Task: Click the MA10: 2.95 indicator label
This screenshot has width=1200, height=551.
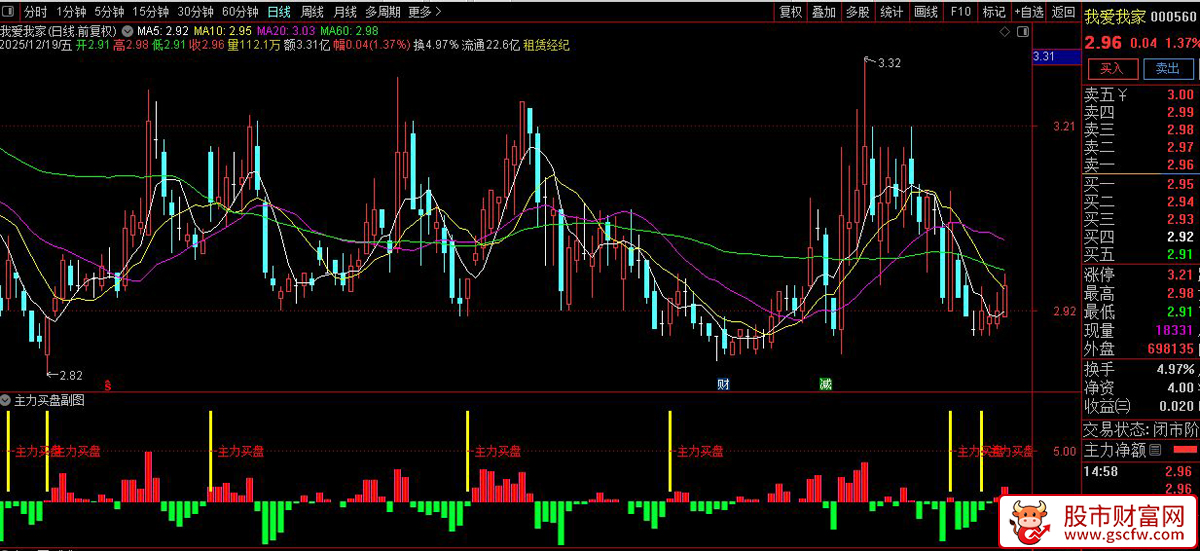Action: (x=223, y=31)
